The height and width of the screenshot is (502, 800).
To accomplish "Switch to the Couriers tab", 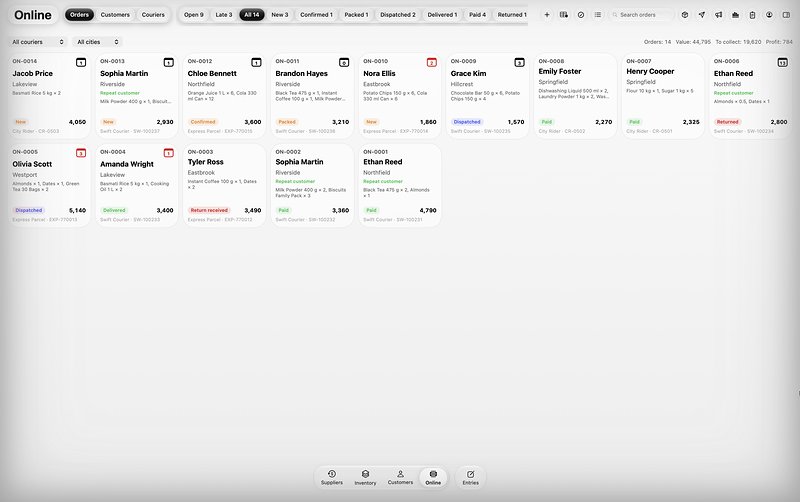I will tap(153, 15).
